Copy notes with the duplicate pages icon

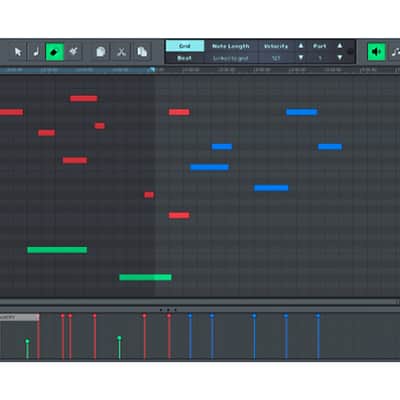(x=142, y=52)
